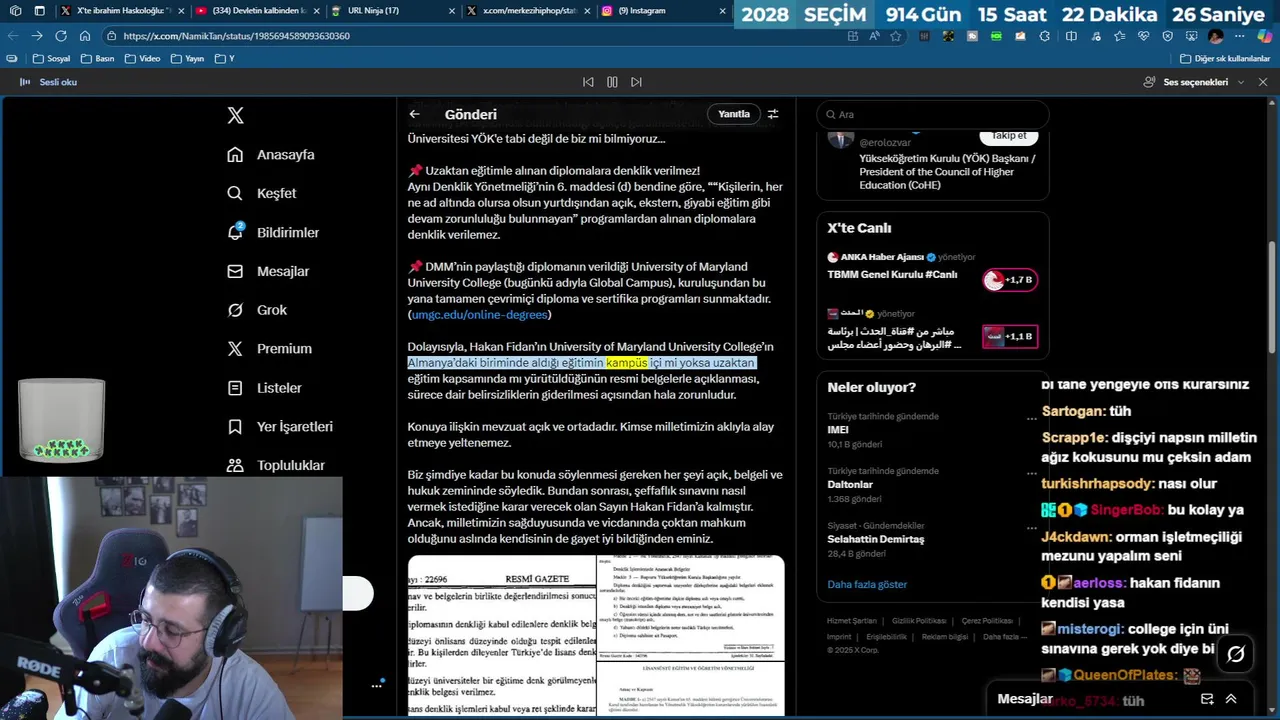This screenshot has width=1280, height=720.
Task: Click the round Grok button above the Mesajlar drawer
Action: point(1235,654)
